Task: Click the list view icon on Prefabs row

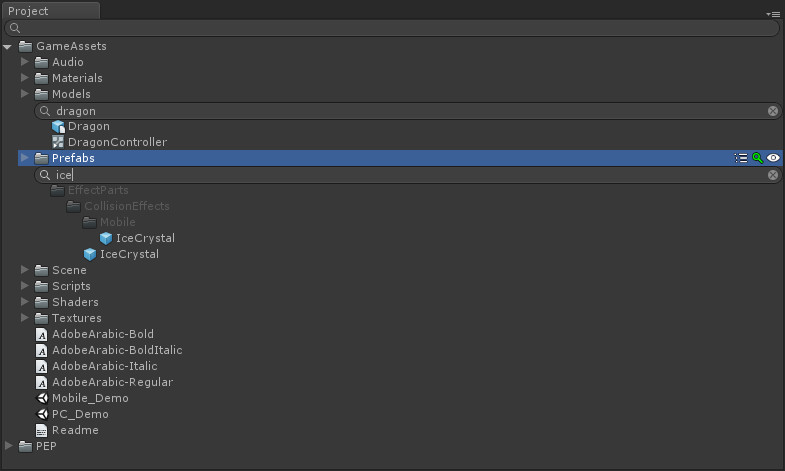Action: pyautogui.click(x=741, y=158)
